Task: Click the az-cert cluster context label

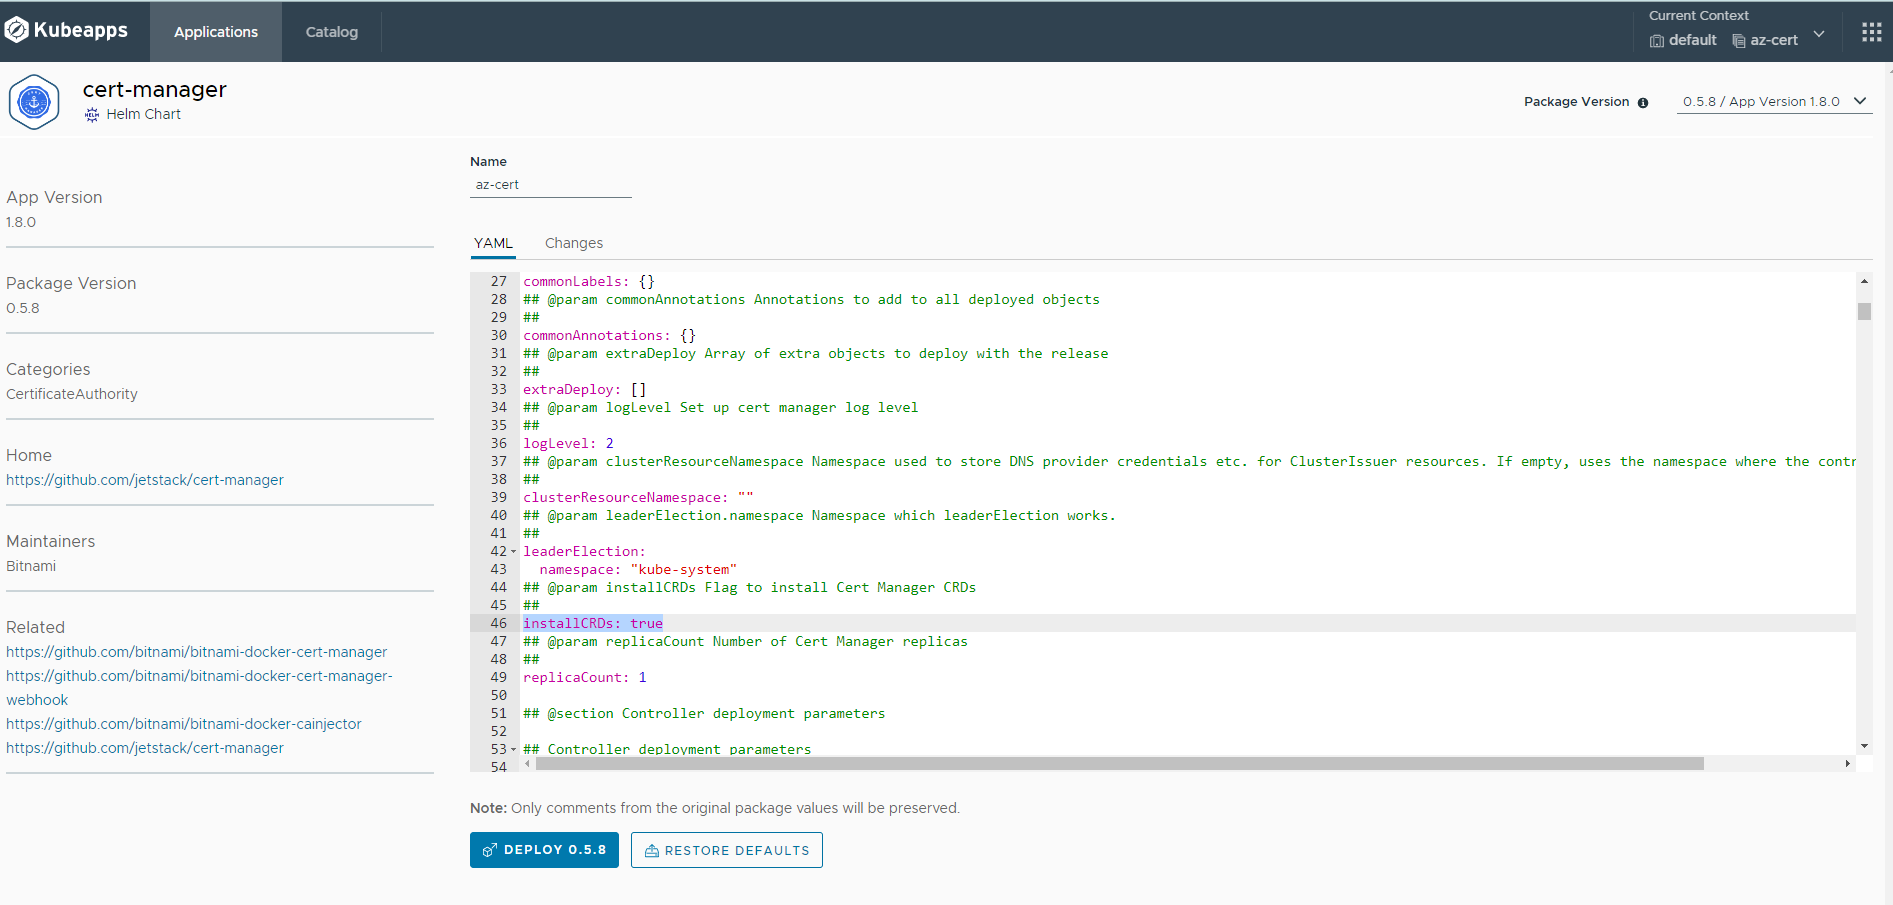Action: (x=1765, y=40)
